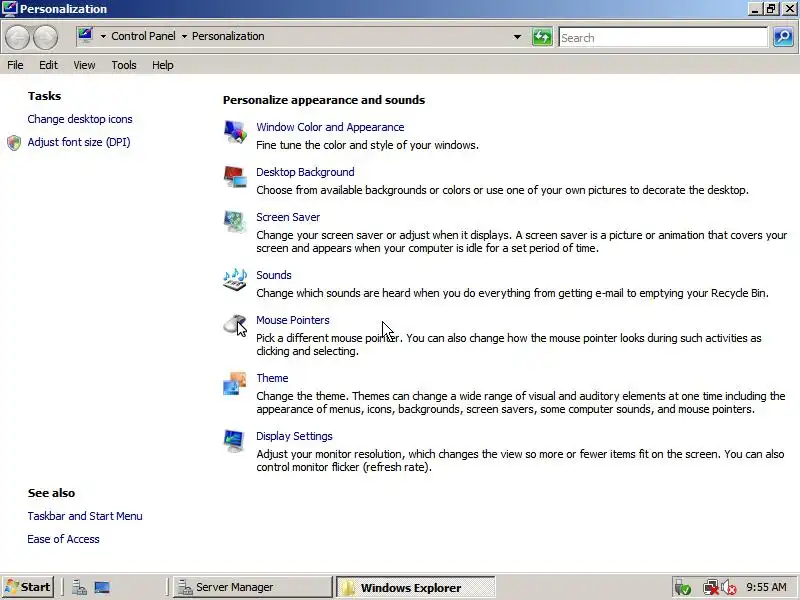The image size is (800, 600).
Task: Click the Start button
Action: 28,587
